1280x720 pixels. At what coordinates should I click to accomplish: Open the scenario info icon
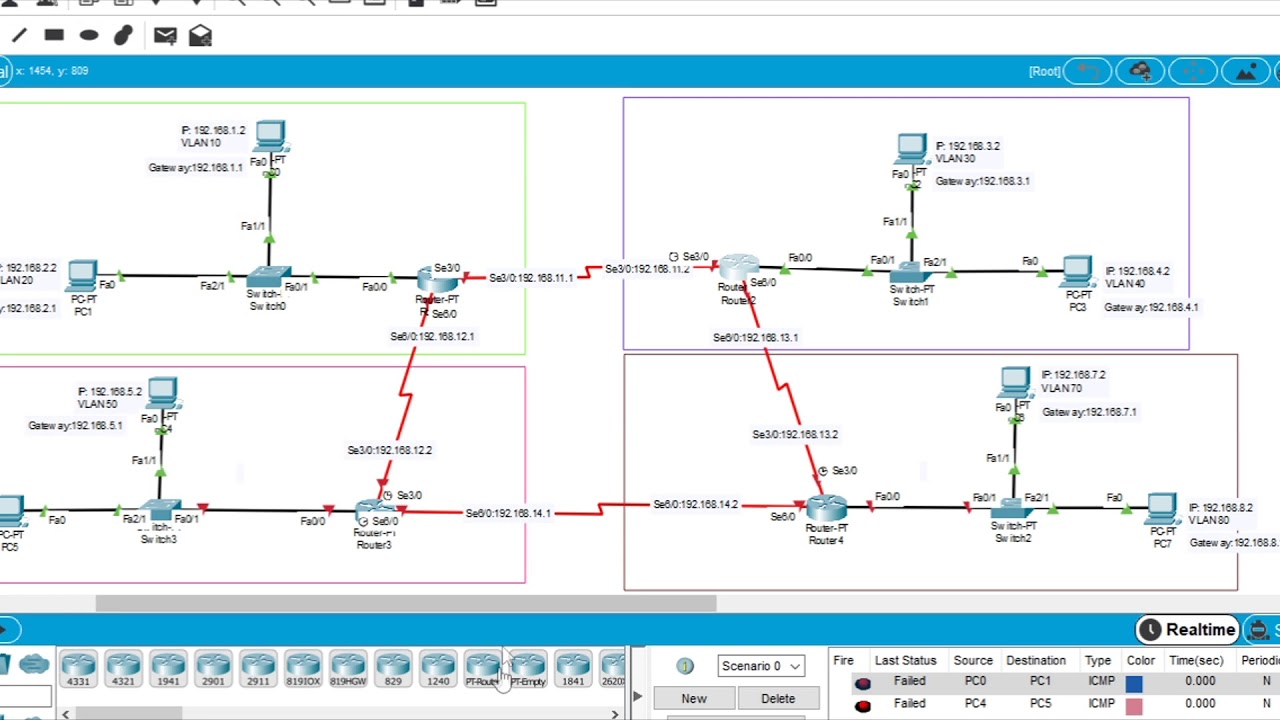pyautogui.click(x=685, y=666)
